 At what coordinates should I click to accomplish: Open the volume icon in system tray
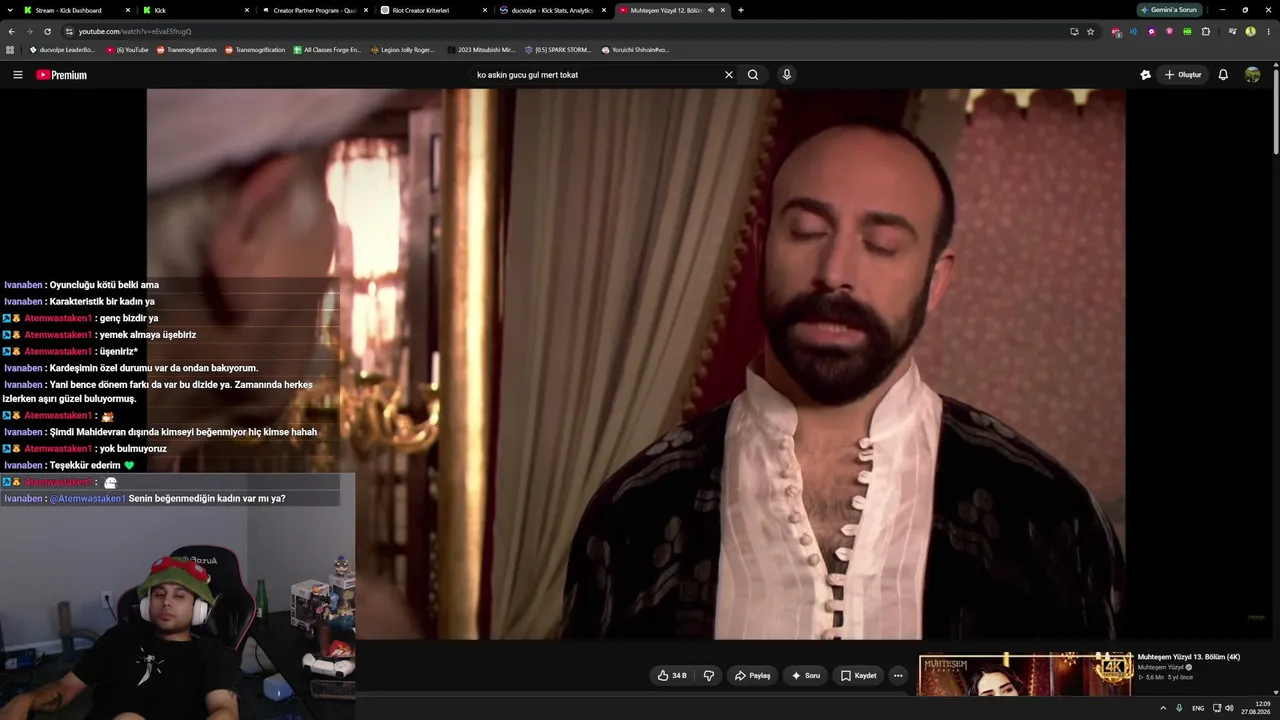[x=1229, y=708]
